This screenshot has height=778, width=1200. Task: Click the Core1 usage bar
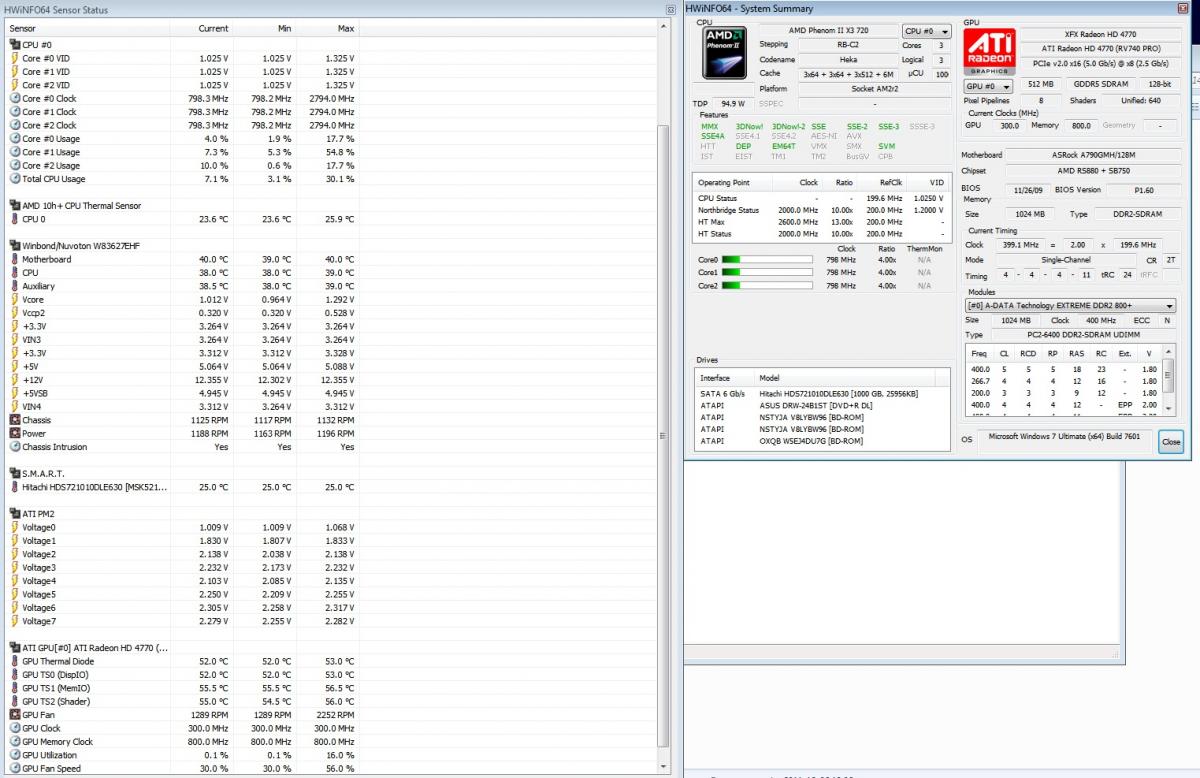point(768,272)
